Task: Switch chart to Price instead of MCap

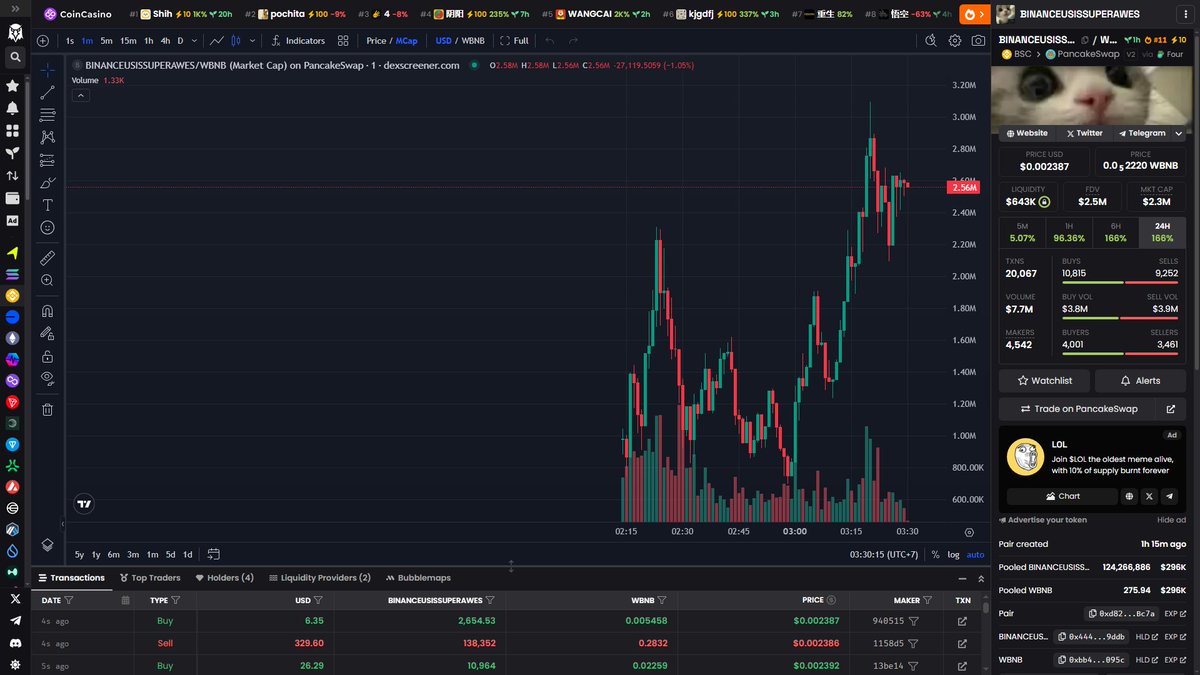Action: tap(376, 41)
